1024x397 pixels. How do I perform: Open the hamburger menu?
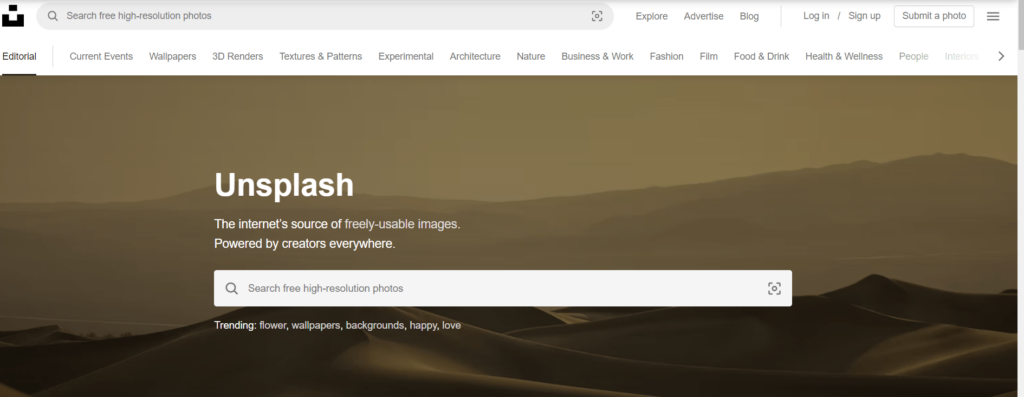click(x=993, y=16)
